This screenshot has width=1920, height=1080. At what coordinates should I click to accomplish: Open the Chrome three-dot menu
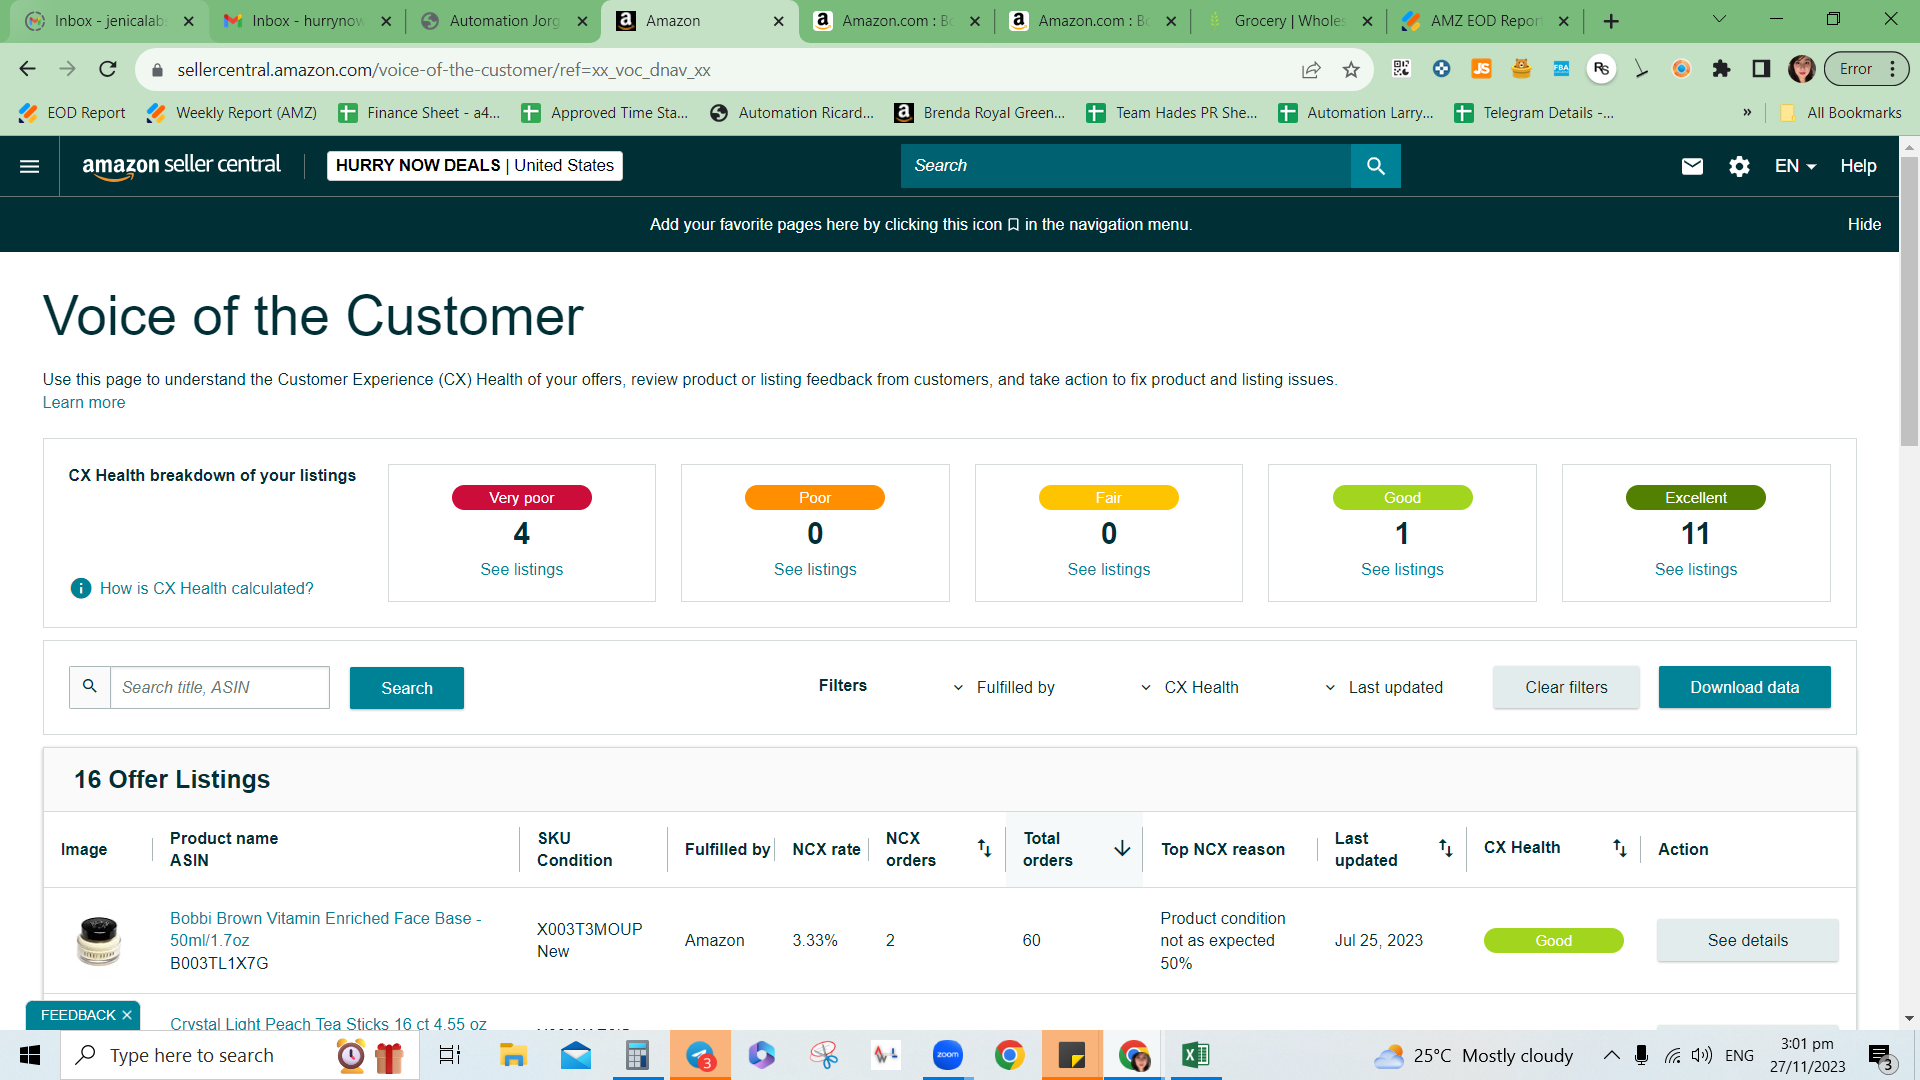1893,69
